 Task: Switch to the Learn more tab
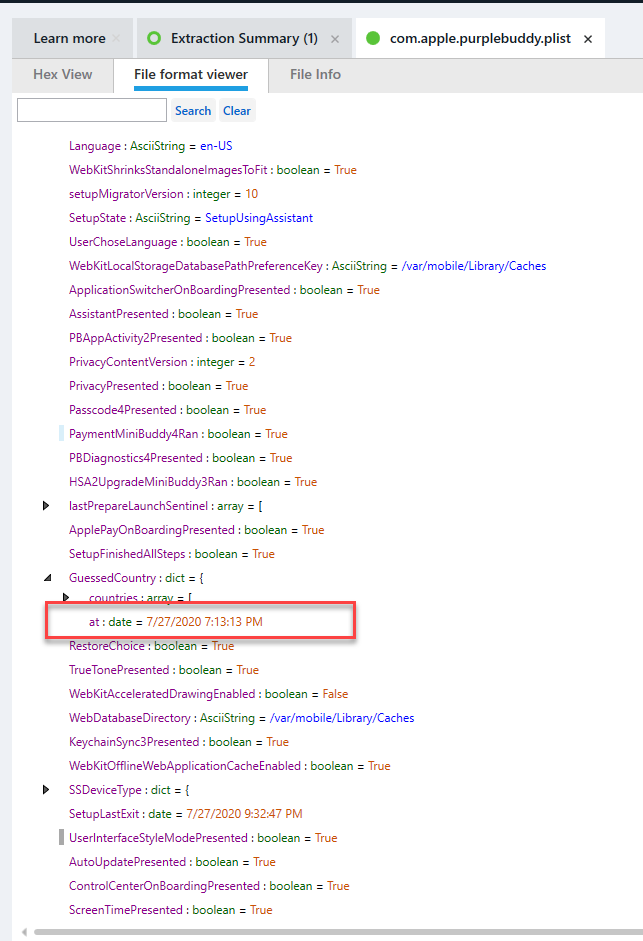(69, 39)
